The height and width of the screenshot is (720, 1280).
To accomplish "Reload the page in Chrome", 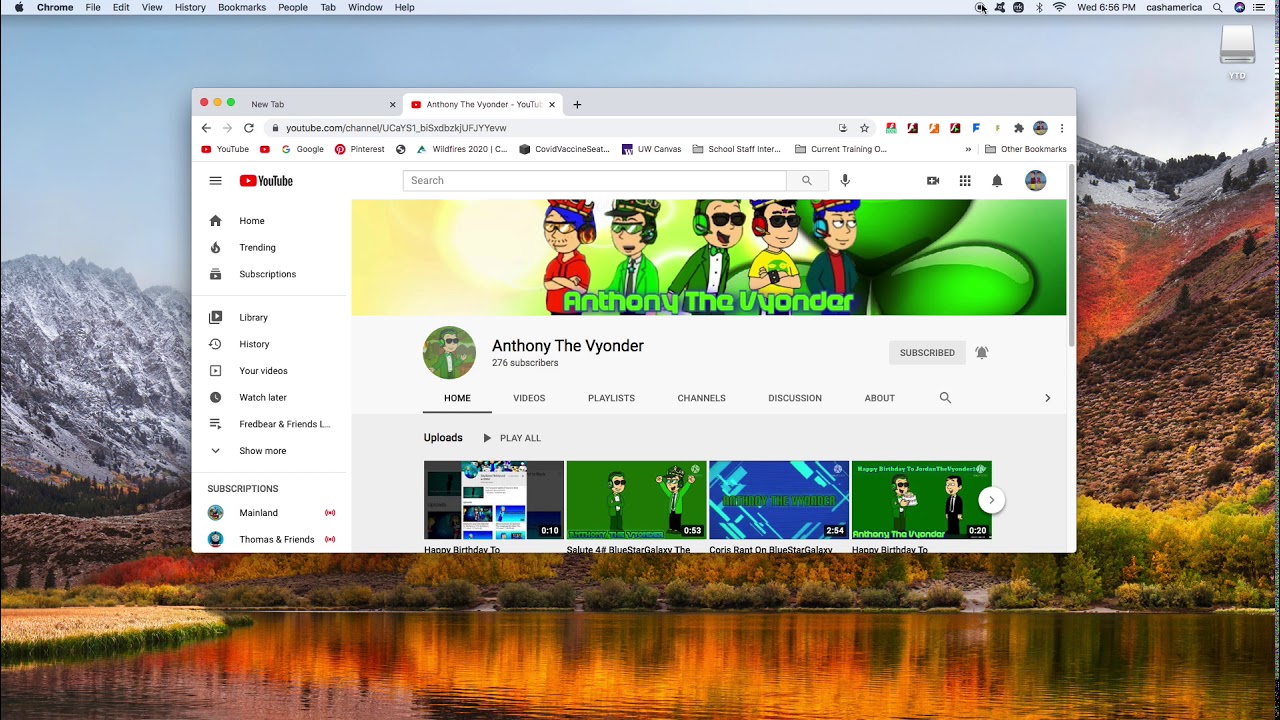I will click(x=249, y=128).
